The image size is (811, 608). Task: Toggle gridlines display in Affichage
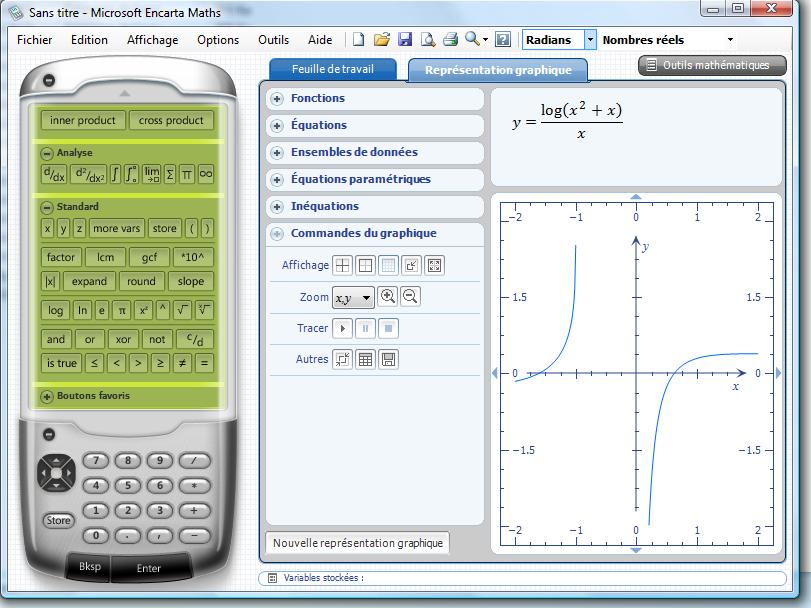pos(388,266)
